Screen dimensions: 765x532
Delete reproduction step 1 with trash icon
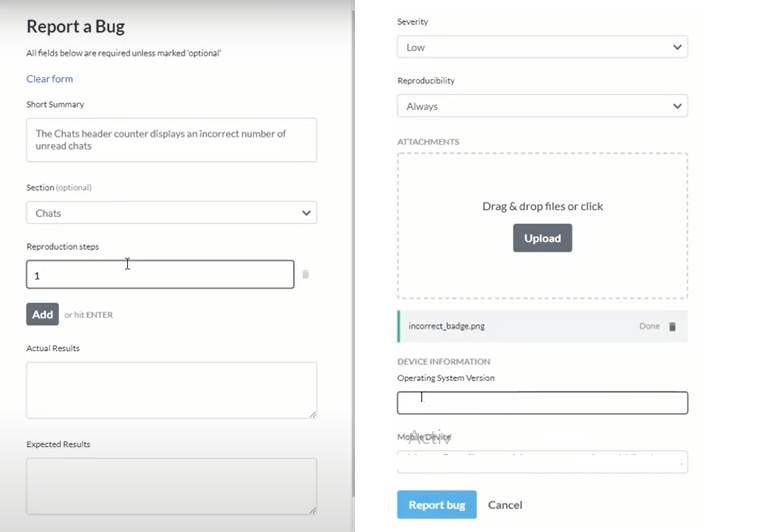[x=305, y=274]
